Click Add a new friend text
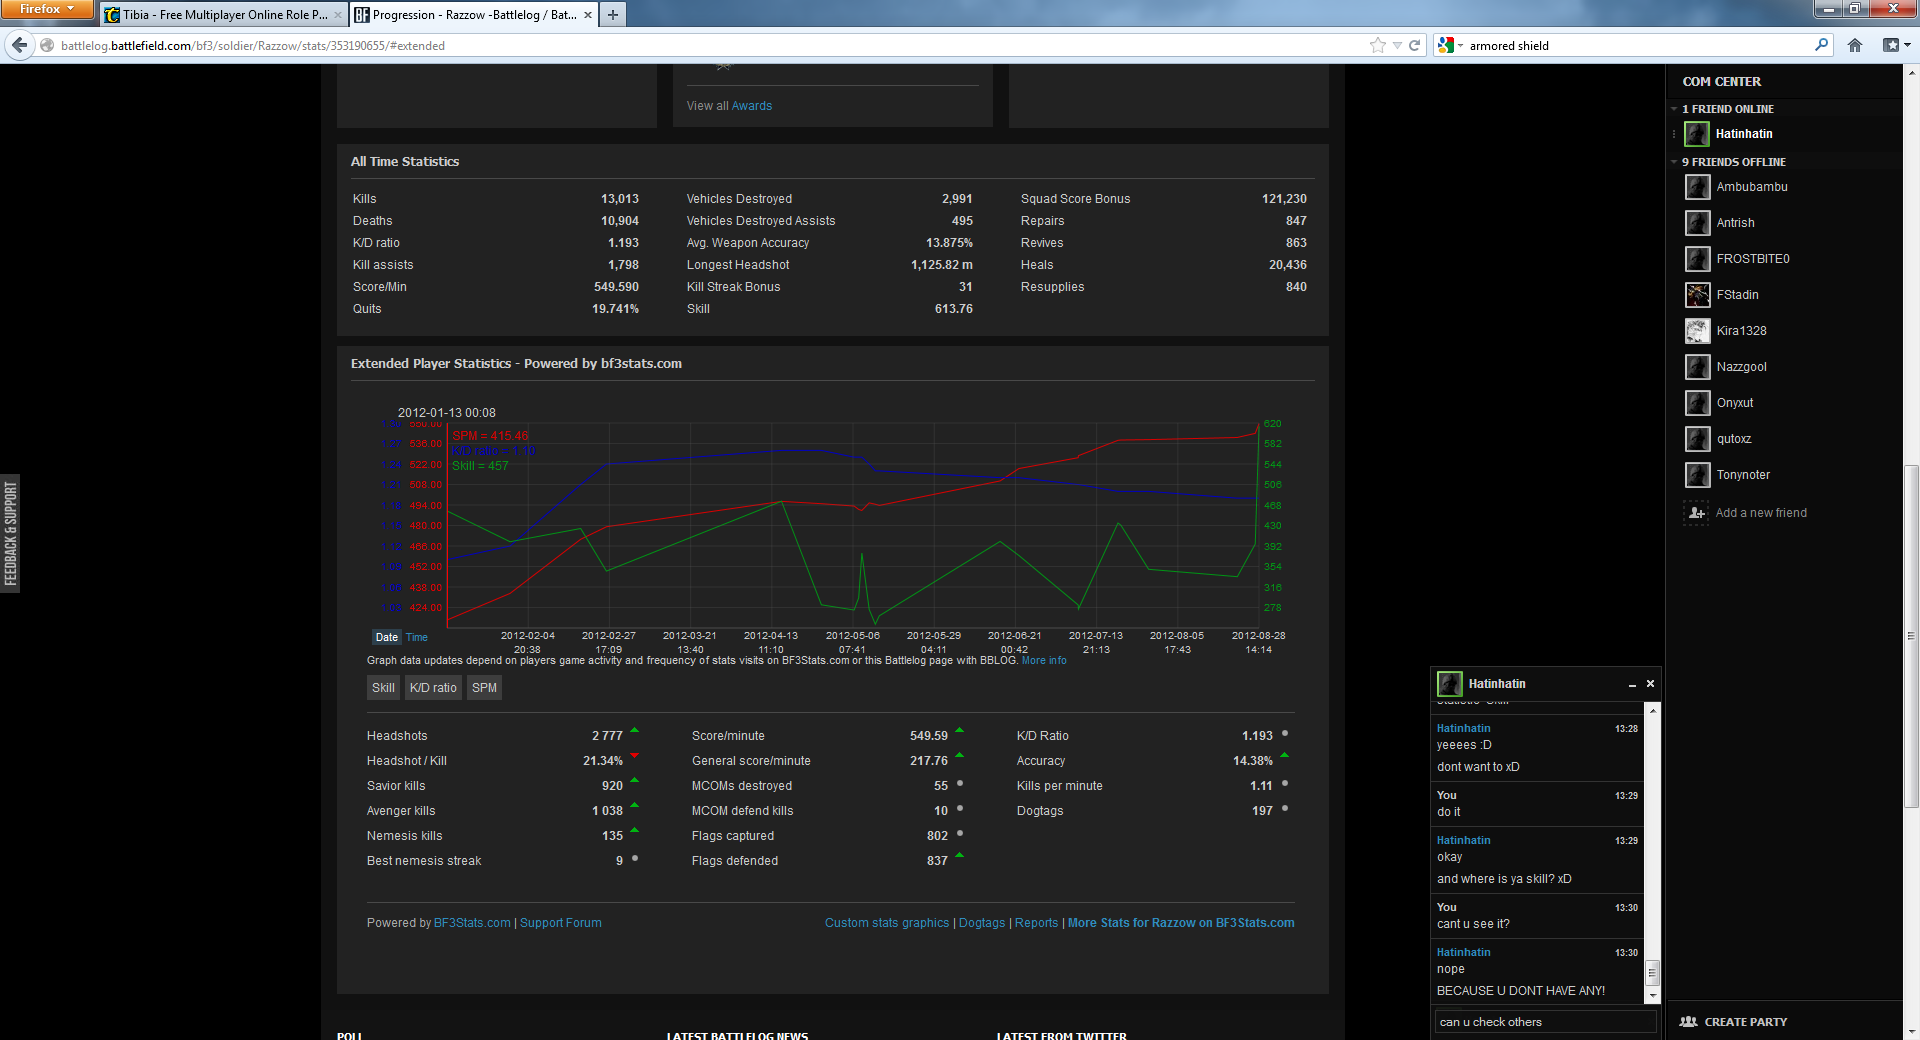This screenshot has height=1040, width=1920. (1761, 513)
